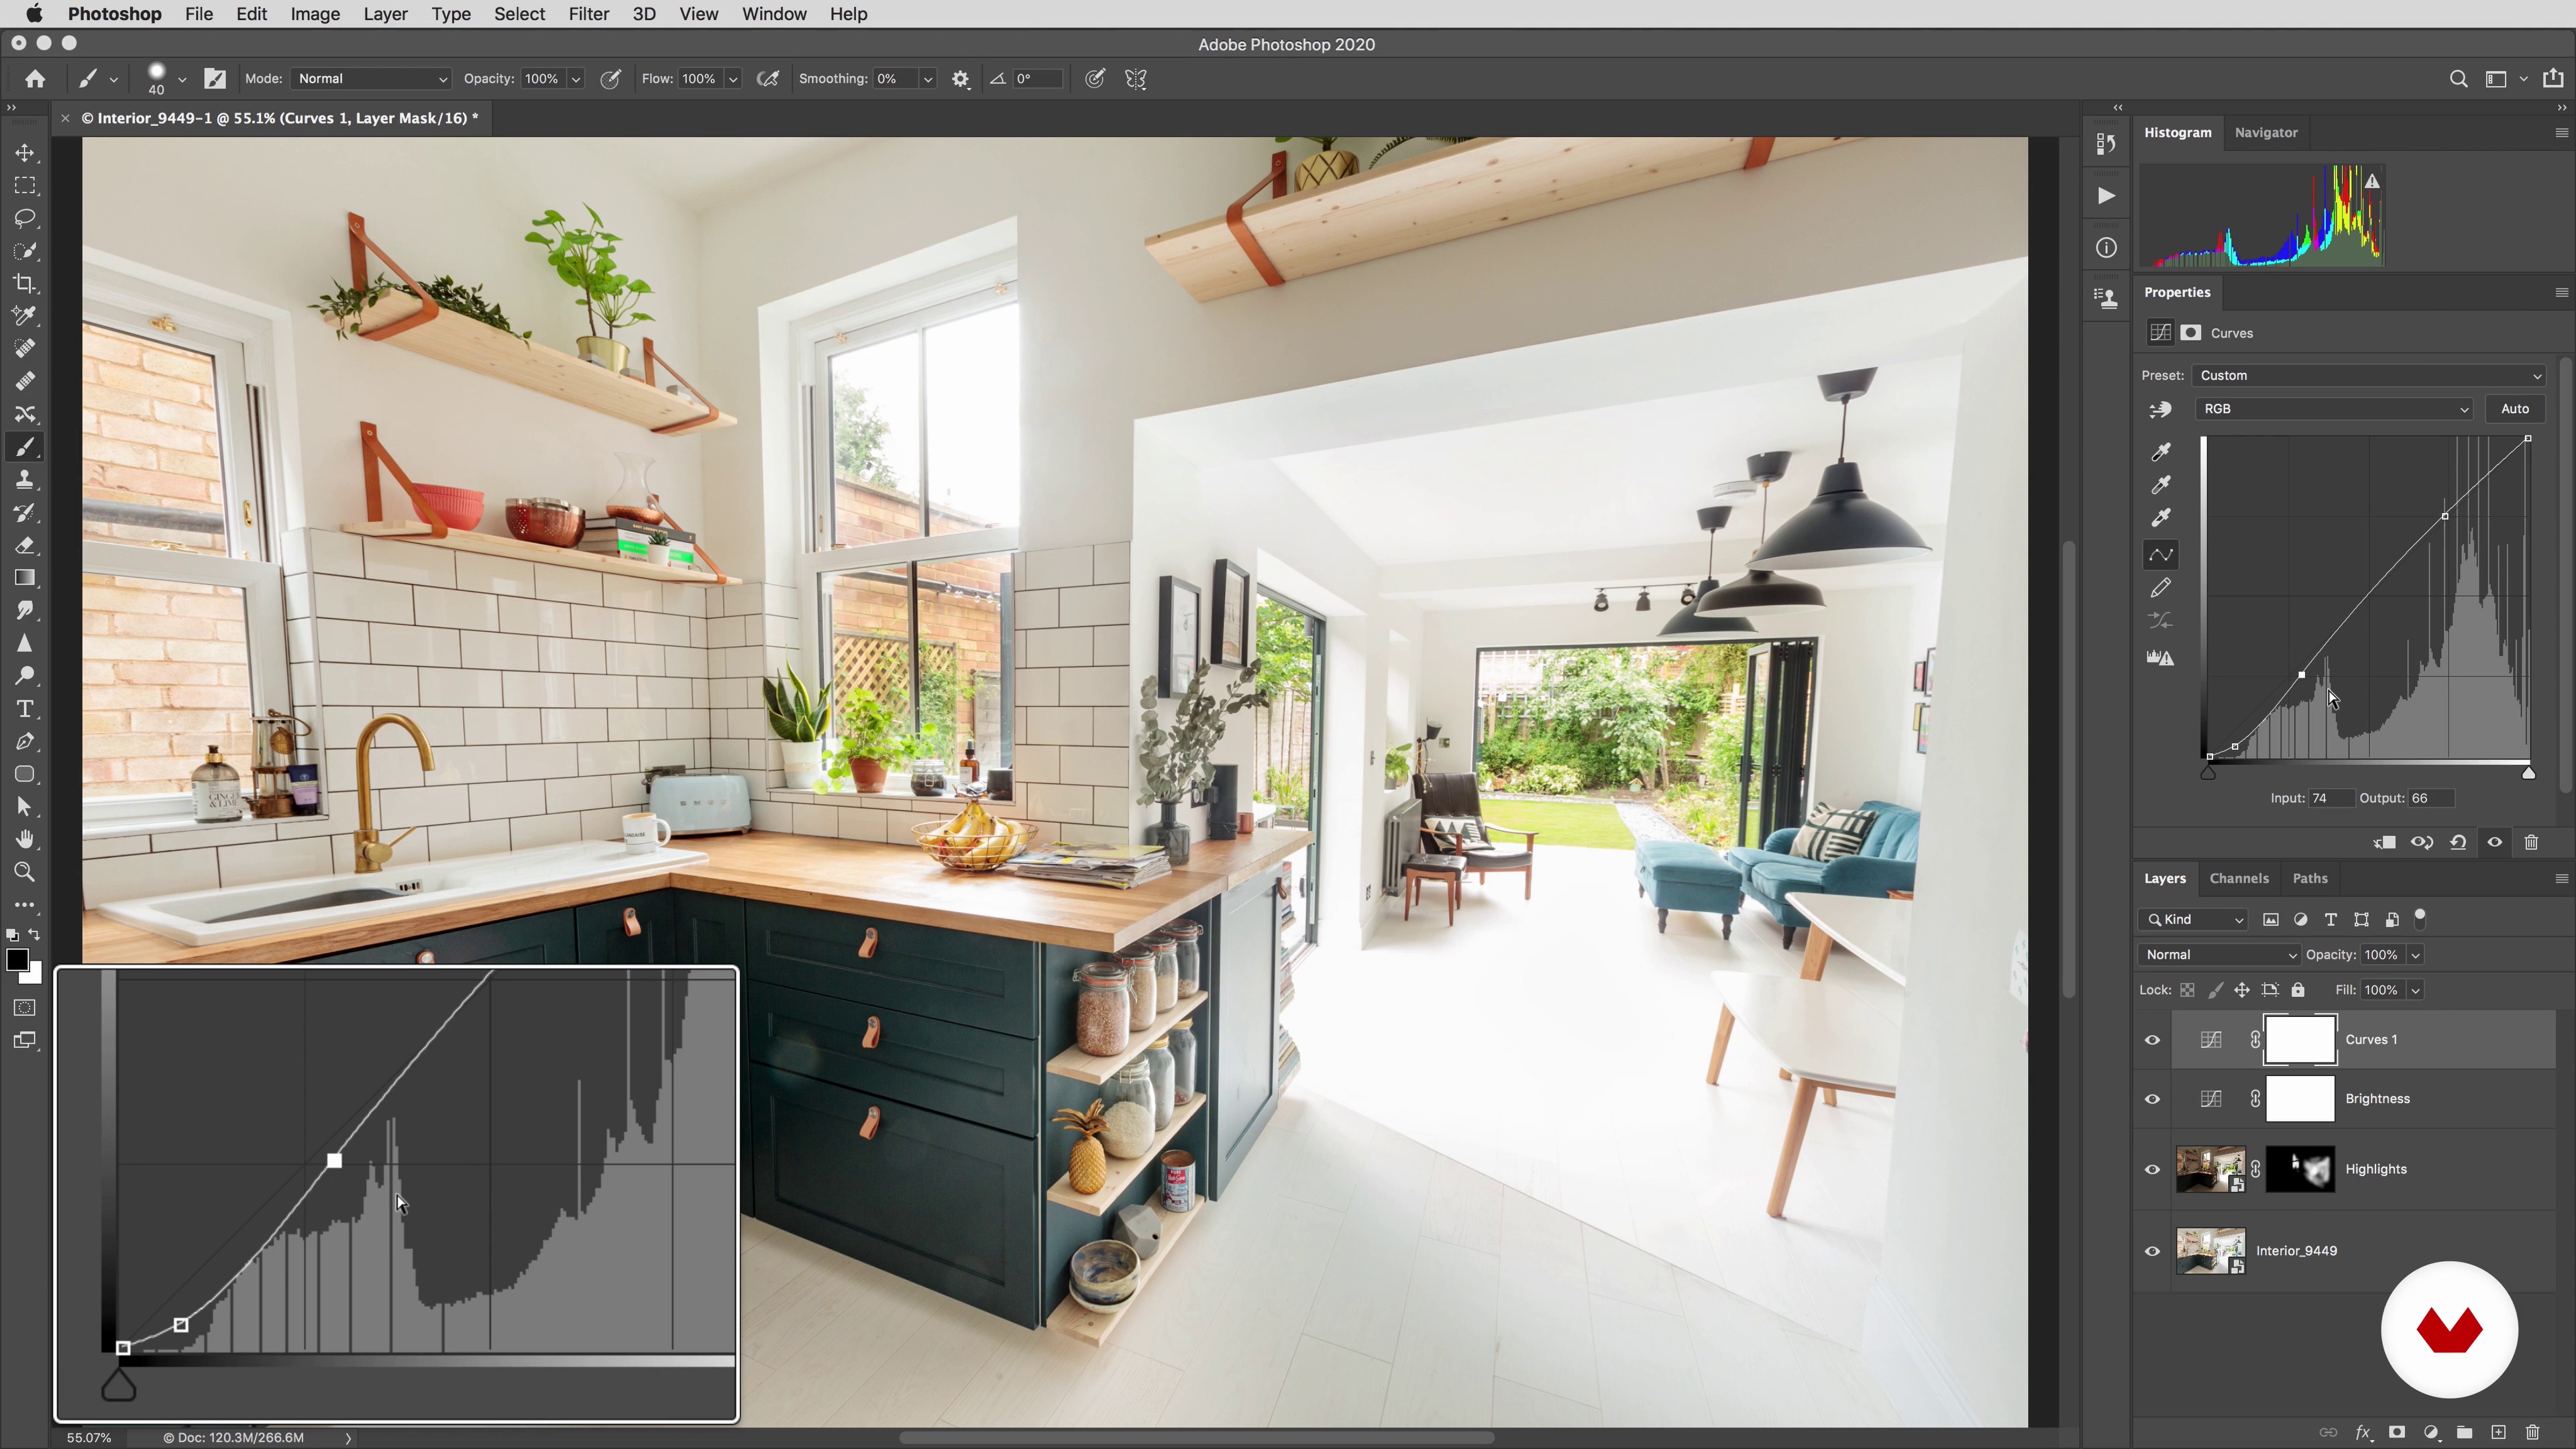Click the Home icon in options bar
This screenshot has height=1449, width=2576.
tap(35, 79)
